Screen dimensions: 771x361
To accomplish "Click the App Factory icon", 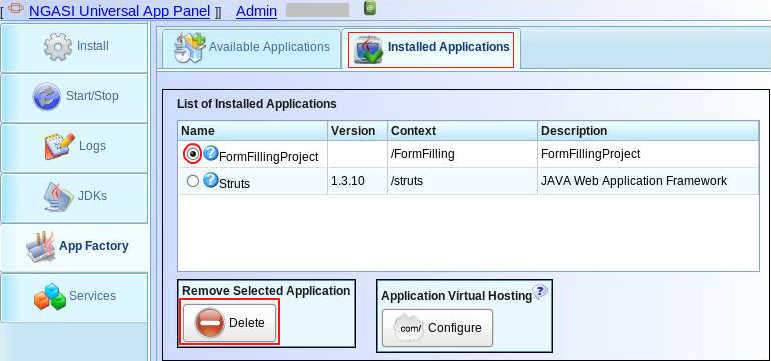I will (x=41, y=246).
